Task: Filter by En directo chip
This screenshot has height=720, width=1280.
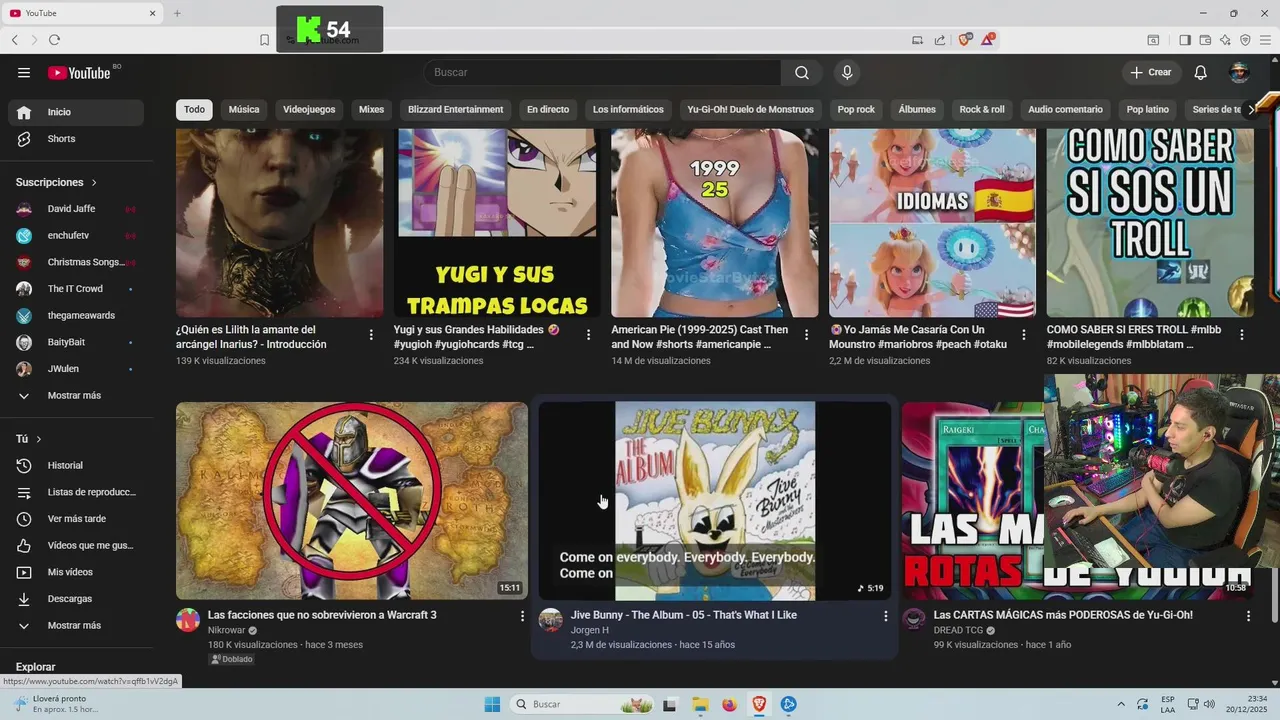Action: tap(548, 110)
